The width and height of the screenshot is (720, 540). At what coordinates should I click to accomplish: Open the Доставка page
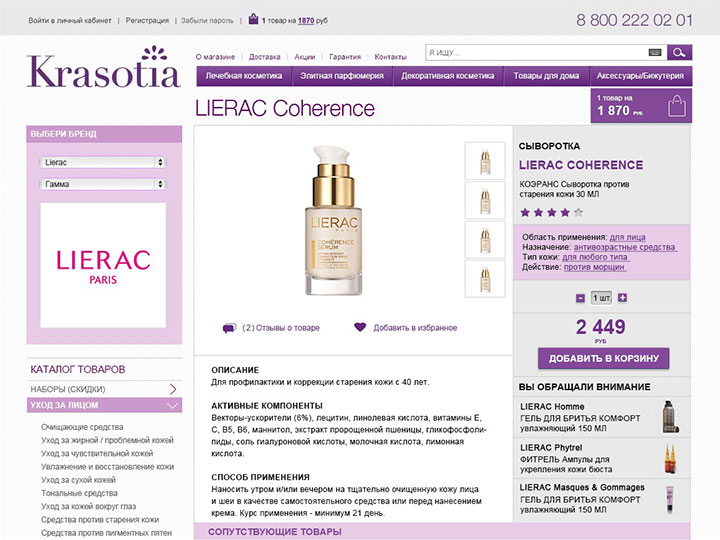264,57
